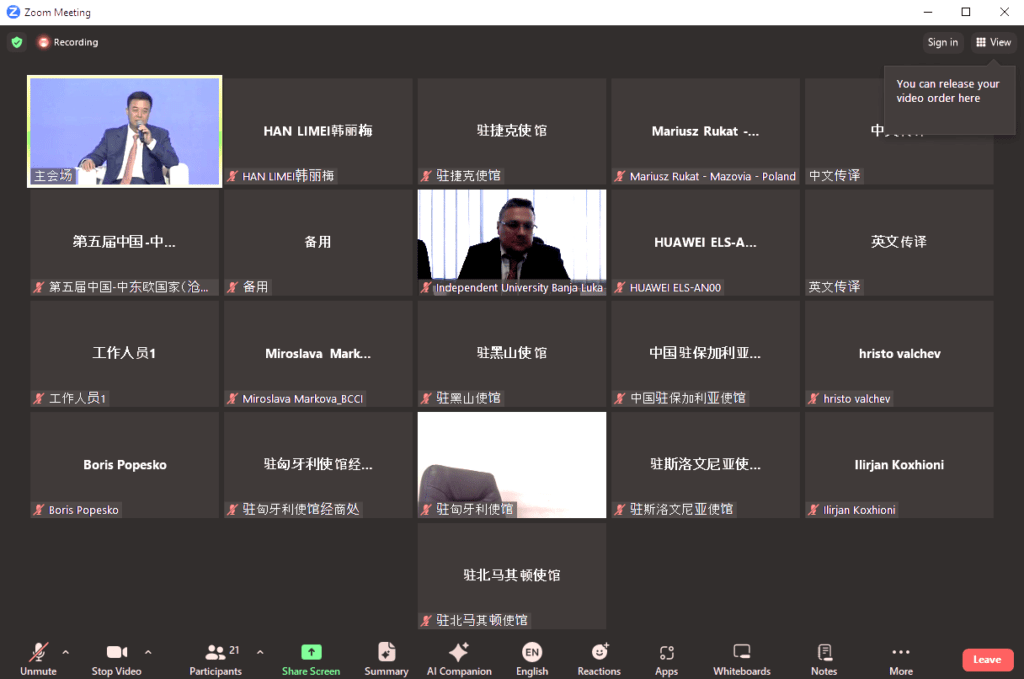Screen dimensions: 1024x679
Task: Click the Sign in button
Action: 942,42
